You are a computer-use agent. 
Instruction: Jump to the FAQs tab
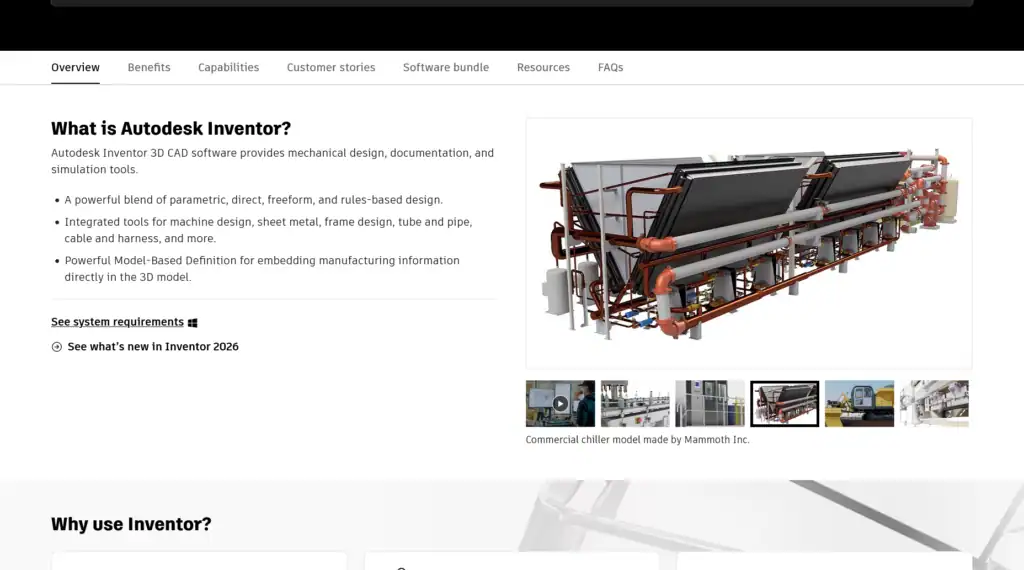[x=611, y=67]
